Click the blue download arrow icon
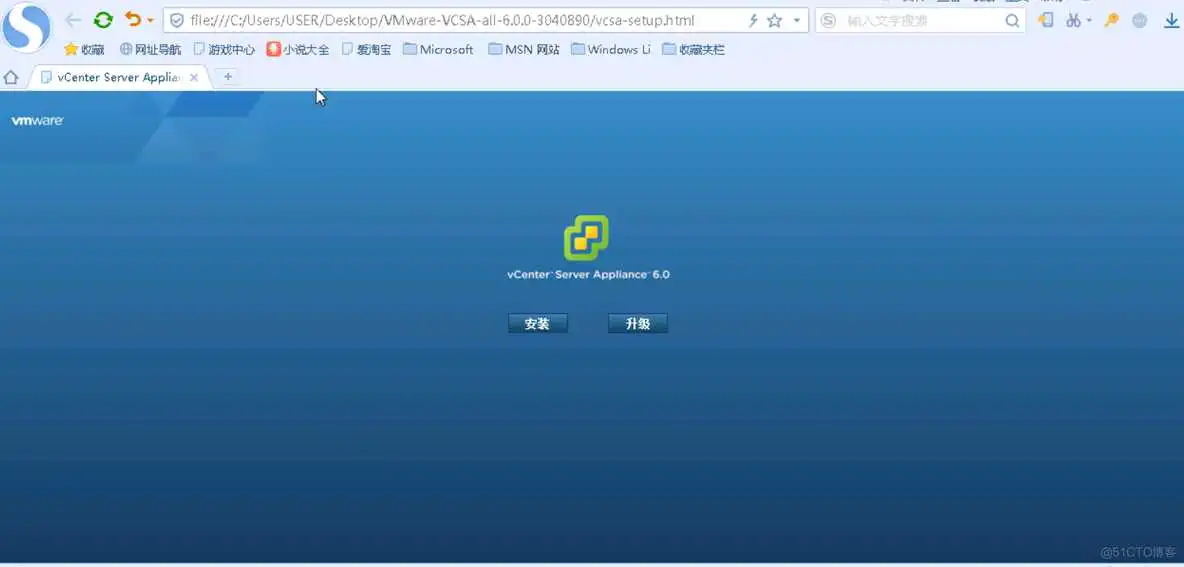This screenshot has height=567, width=1184. [1171, 20]
